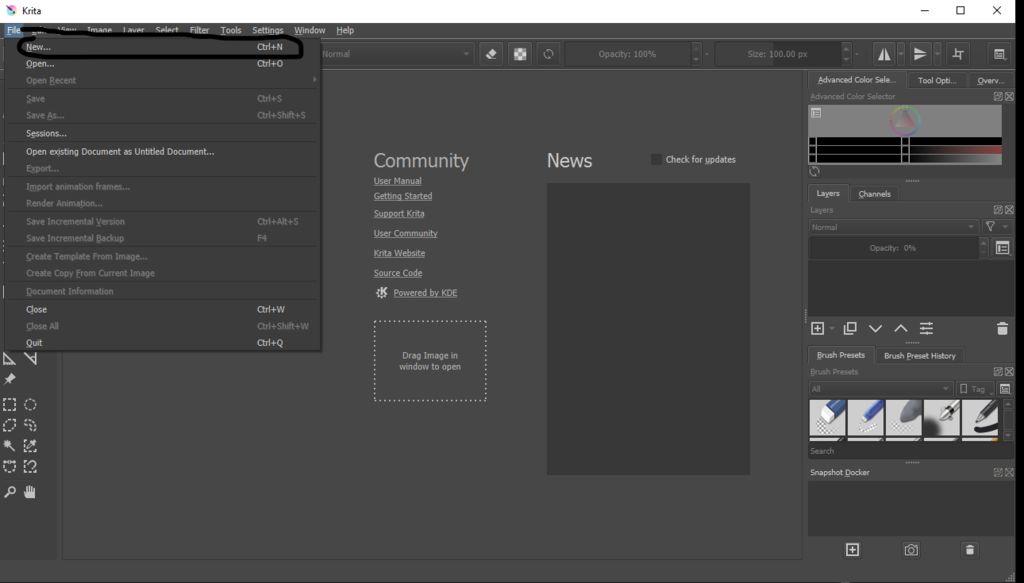Enable Check for updates checkbox
This screenshot has width=1024, height=583.
pyautogui.click(x=656, y=159)
